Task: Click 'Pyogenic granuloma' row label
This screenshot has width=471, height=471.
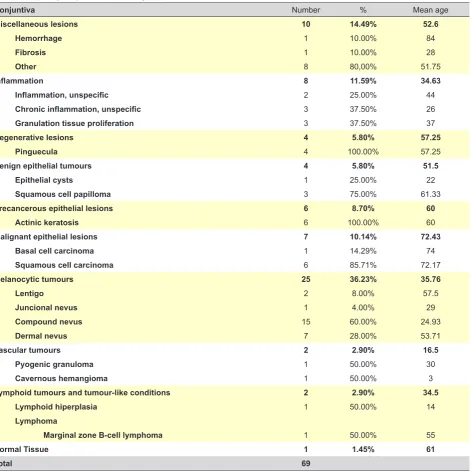Action: click(x=54, y=364)
